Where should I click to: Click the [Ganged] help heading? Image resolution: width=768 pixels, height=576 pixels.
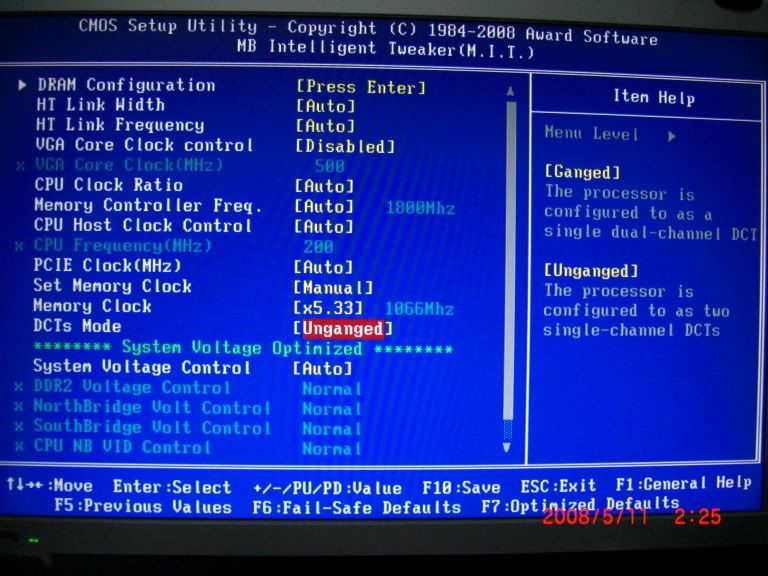pyautogui.click(x=582, y=172)
